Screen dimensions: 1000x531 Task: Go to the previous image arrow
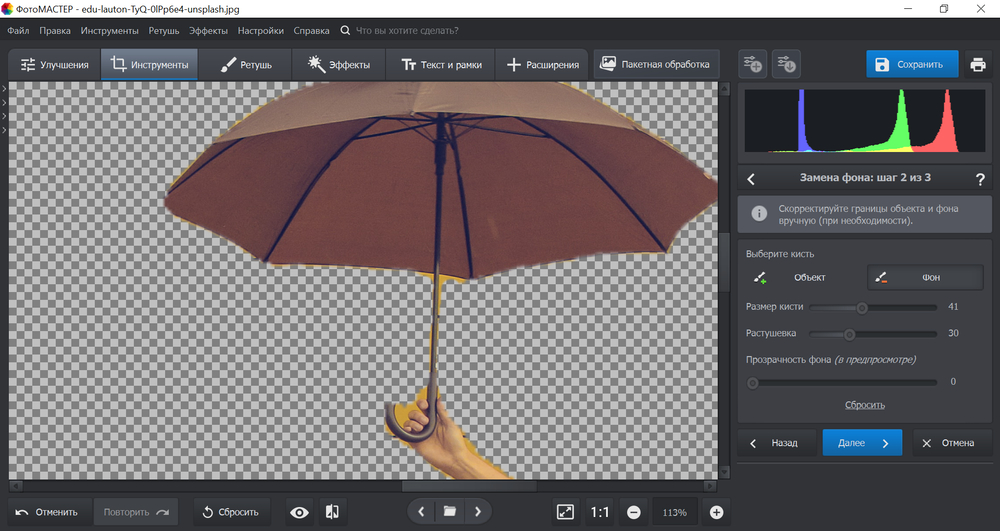421,512
